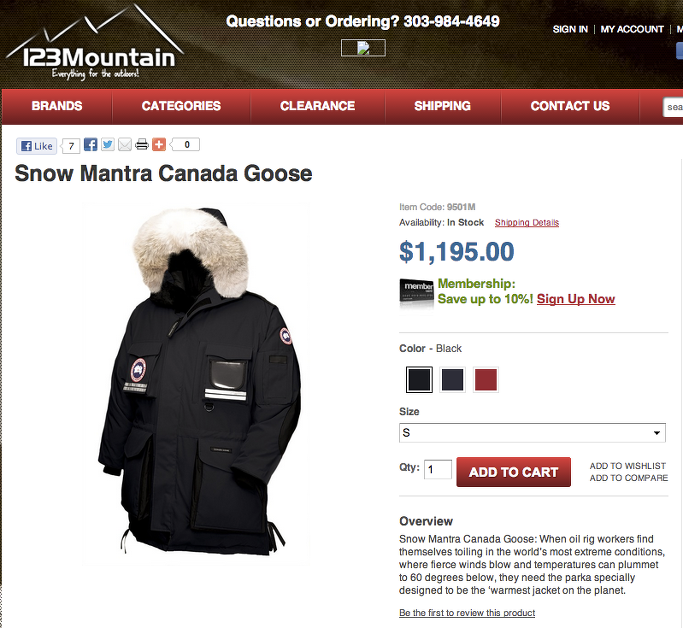Click the member card icon
The height and width of the screenshot is (628, 683).
(416, 291)
